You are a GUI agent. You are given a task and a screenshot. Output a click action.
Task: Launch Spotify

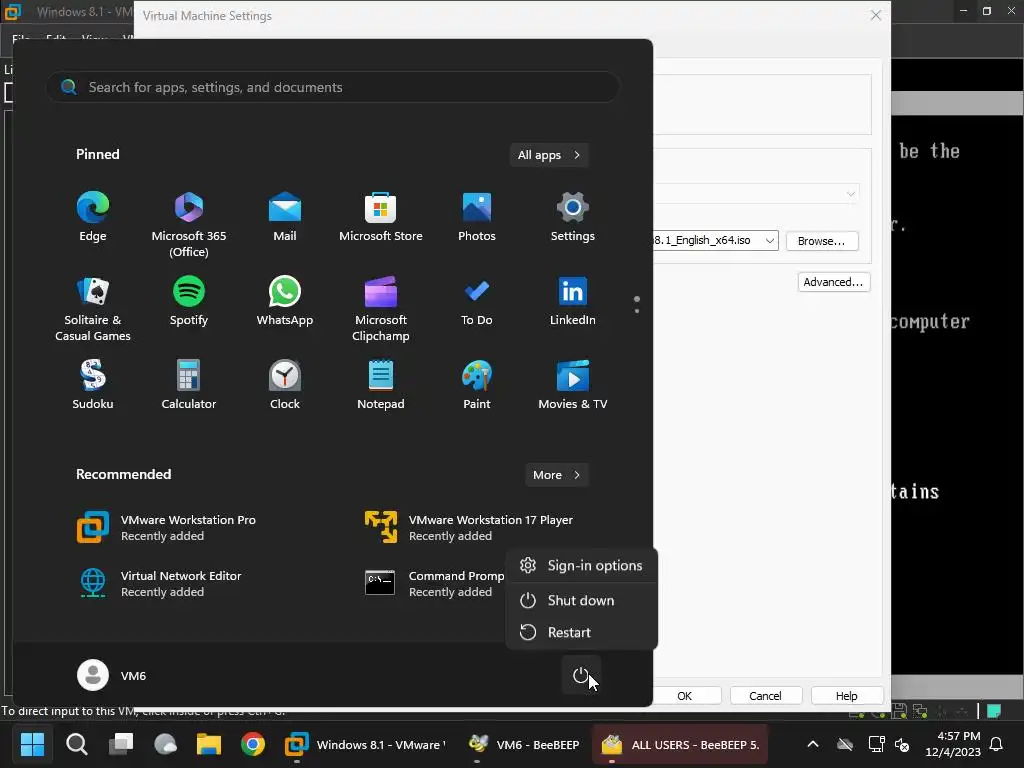pyautogui.click(x=189, y=301)
